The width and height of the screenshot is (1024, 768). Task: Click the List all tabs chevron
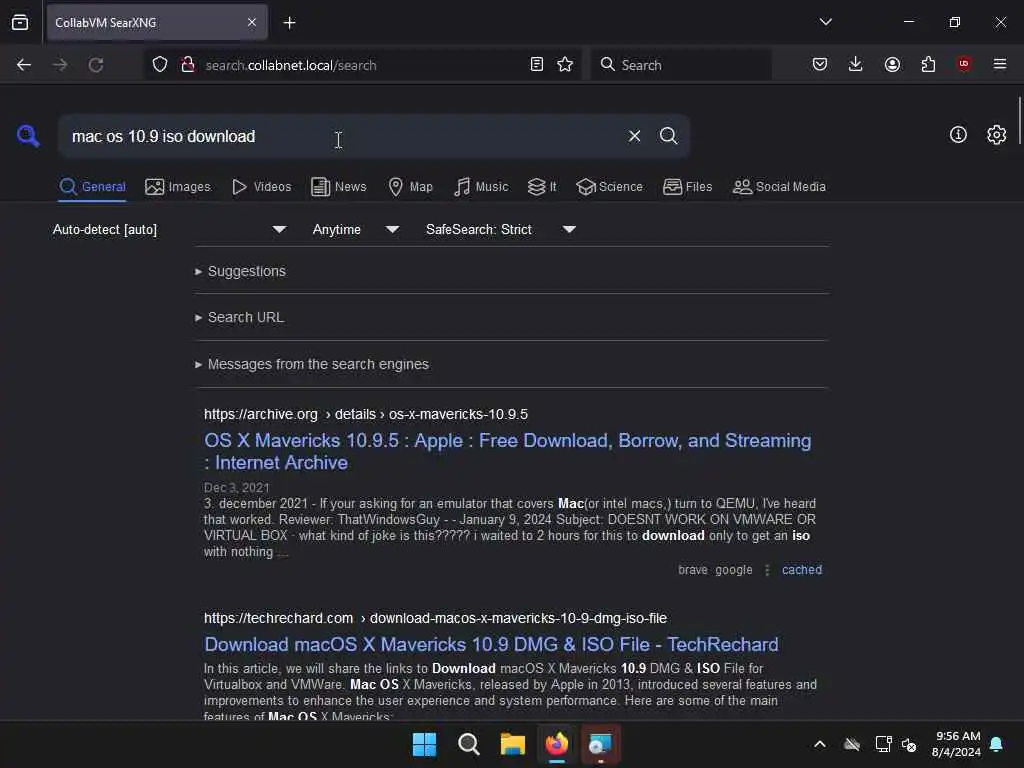825,22
